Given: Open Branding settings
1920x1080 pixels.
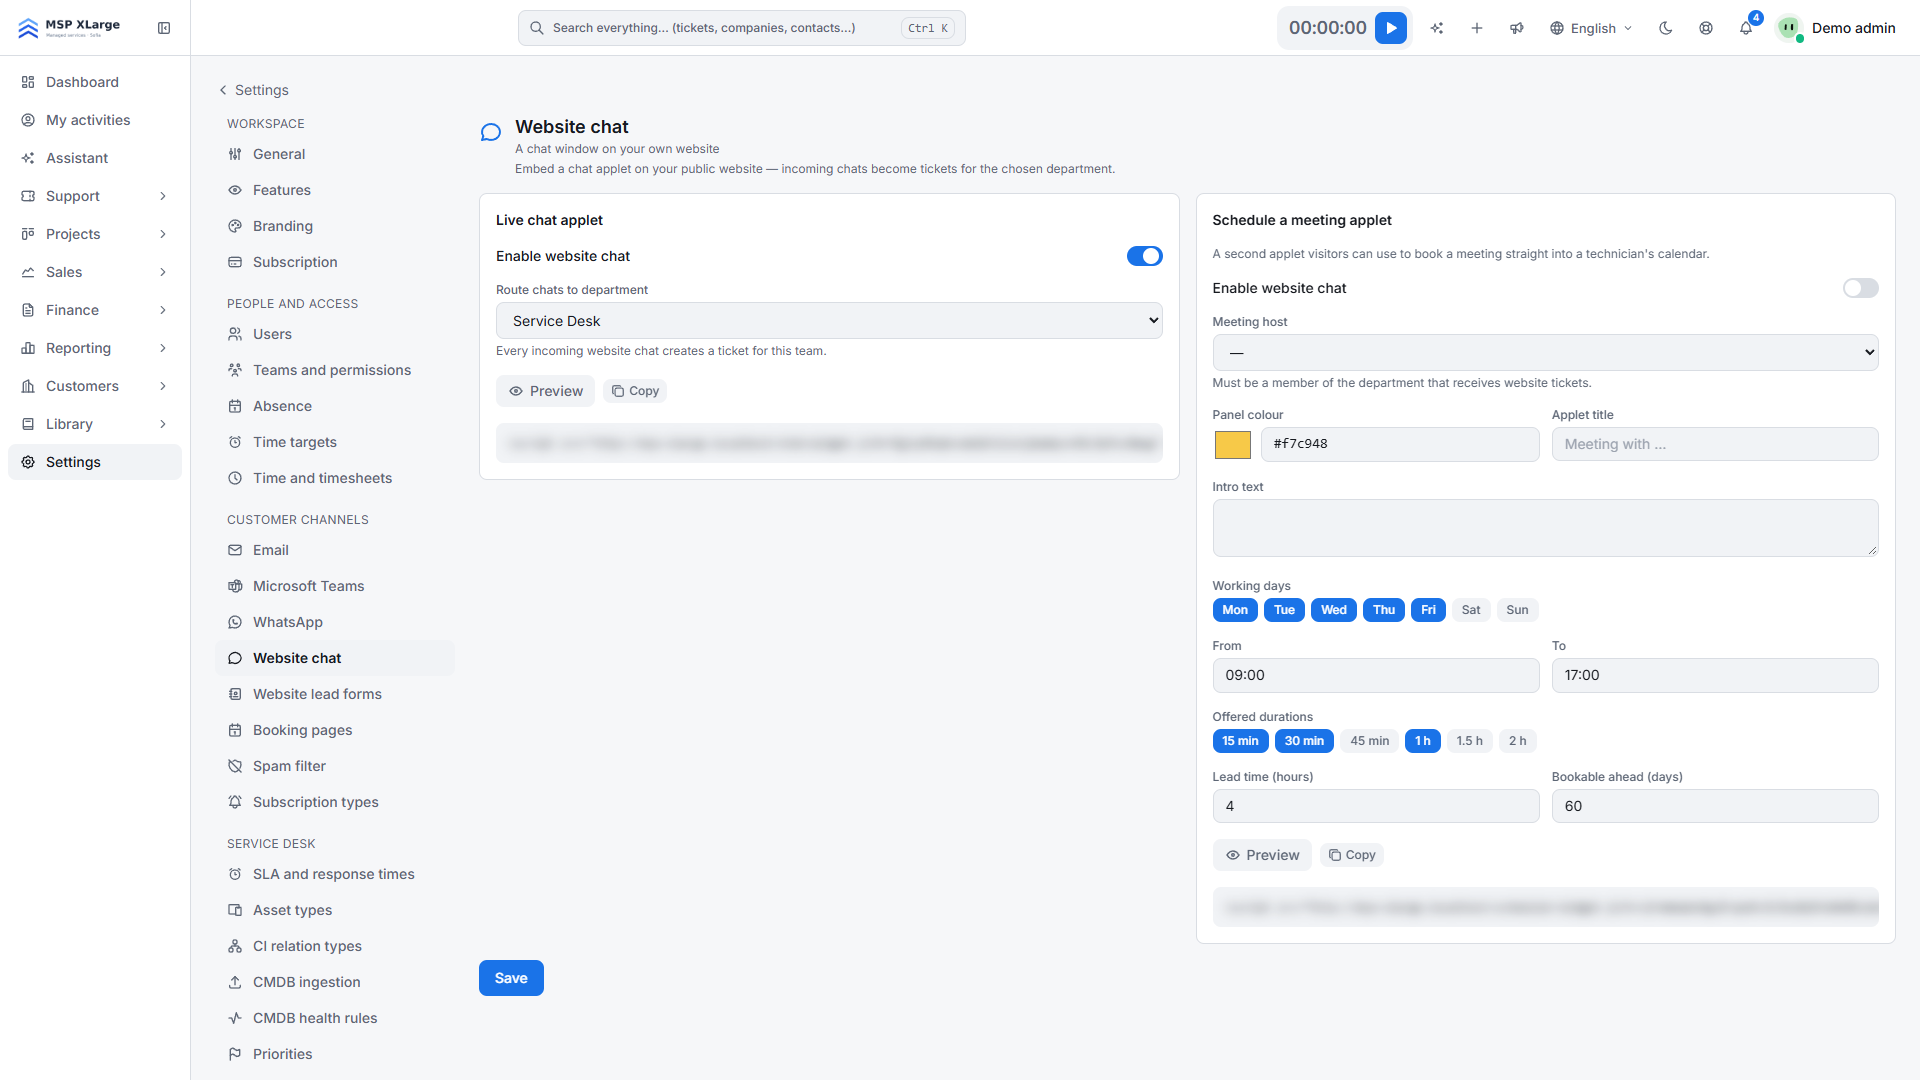Looking at the screenshot, I should coord(335,226).
